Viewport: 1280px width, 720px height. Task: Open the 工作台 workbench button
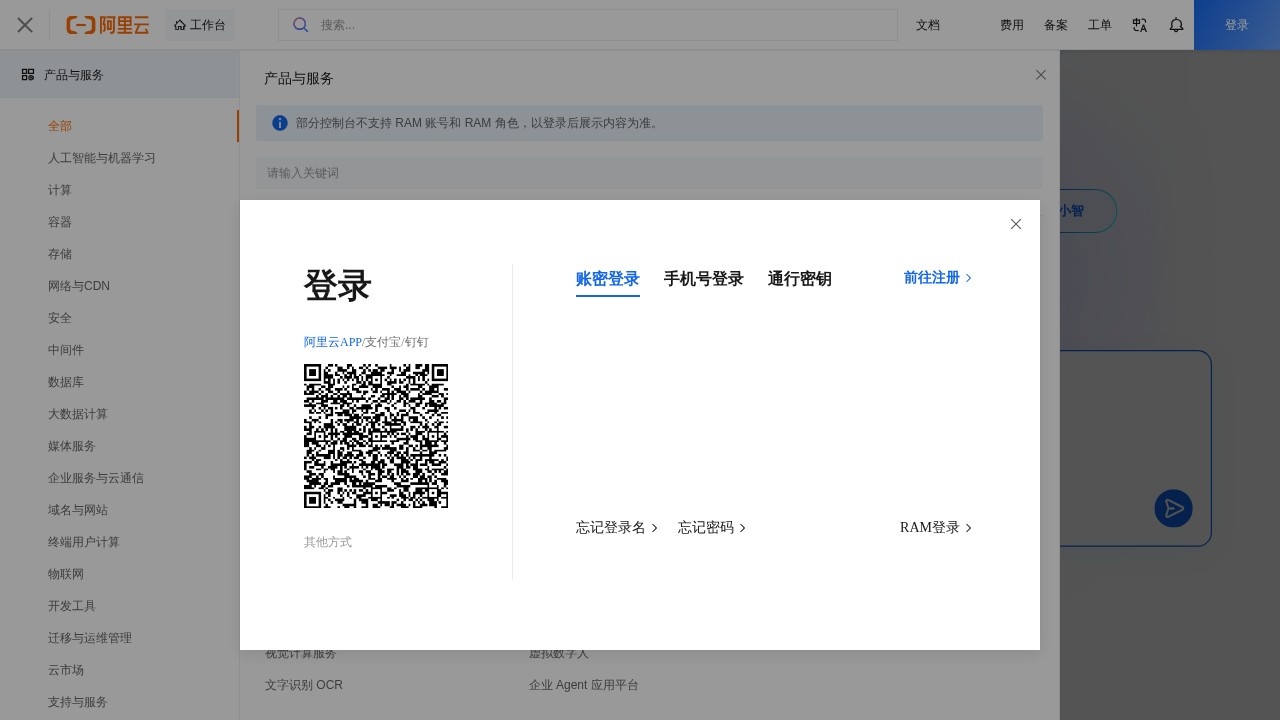[x=200, y=25]
